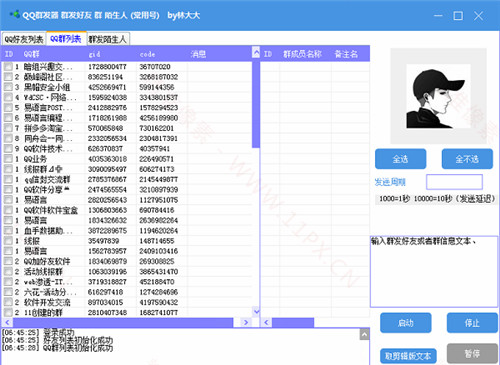This screenshot has width=500, height=365.
Task: Maximize the QQ群发器 window
Action: click(458, 15)
